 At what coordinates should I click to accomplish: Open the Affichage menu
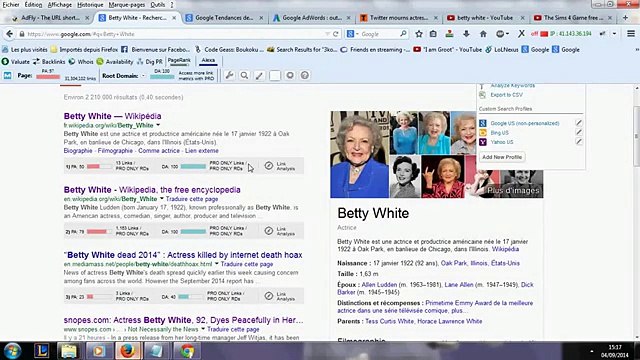[60, 5]
